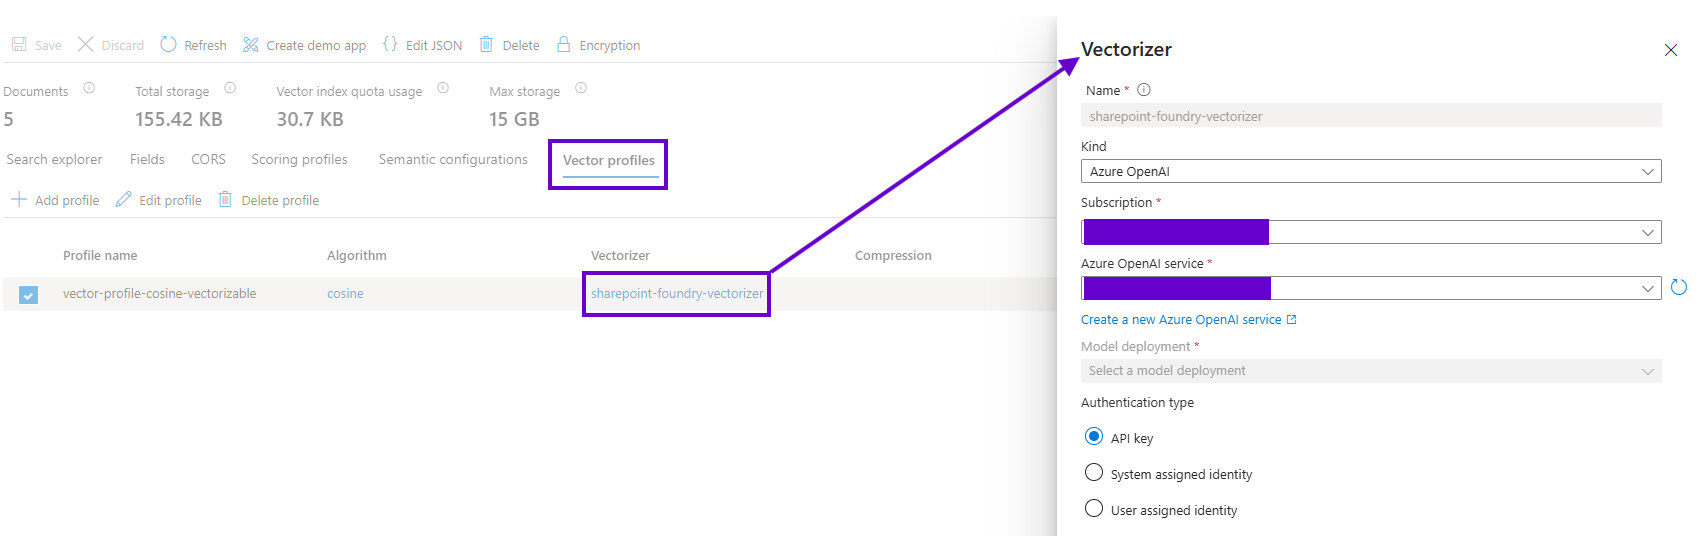Image resolution: width=1698 pixels, height=536 pixels.
Task: Click the Edit JSON braces icon
Action: pos(390,44)
